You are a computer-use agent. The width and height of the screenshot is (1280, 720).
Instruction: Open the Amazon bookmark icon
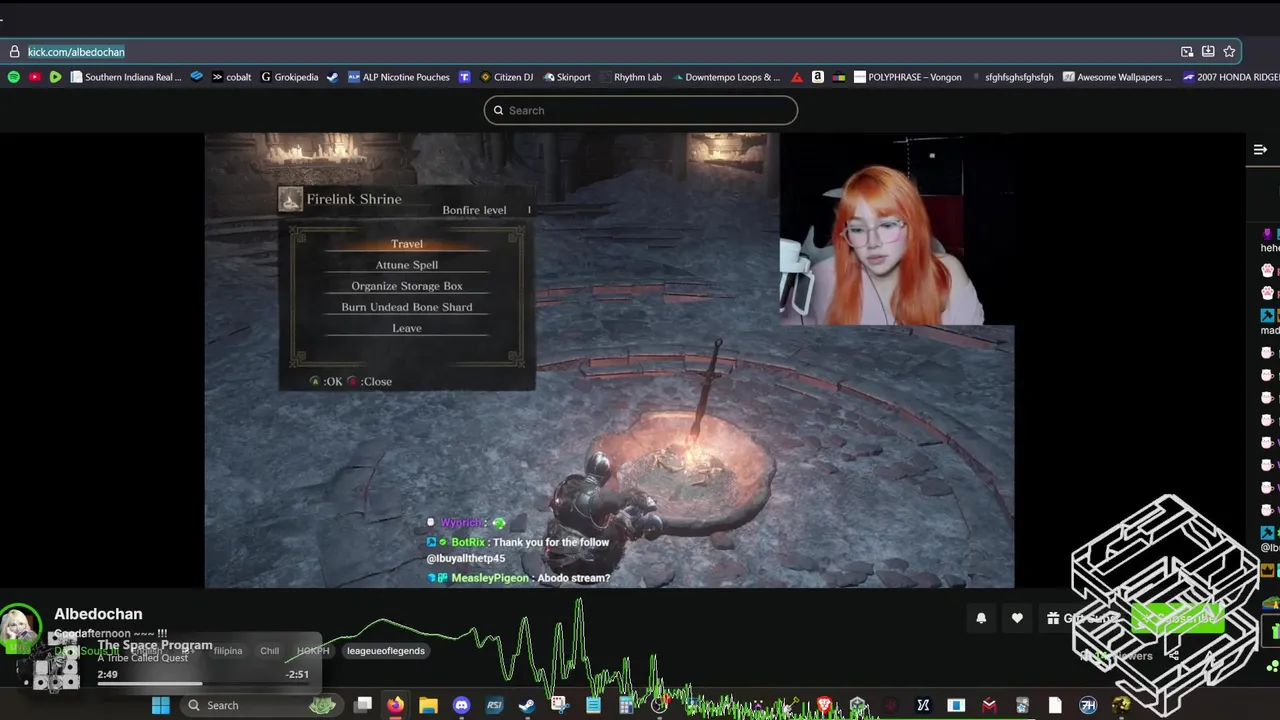tap(817, 77)
